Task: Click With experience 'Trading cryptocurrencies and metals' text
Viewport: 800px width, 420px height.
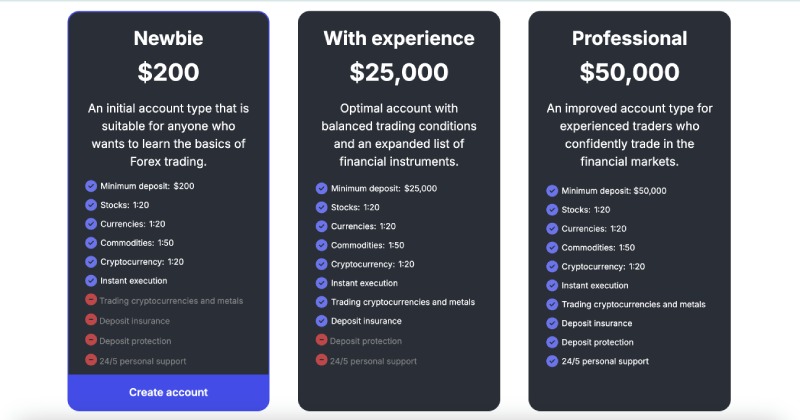Action: [403, 302]
